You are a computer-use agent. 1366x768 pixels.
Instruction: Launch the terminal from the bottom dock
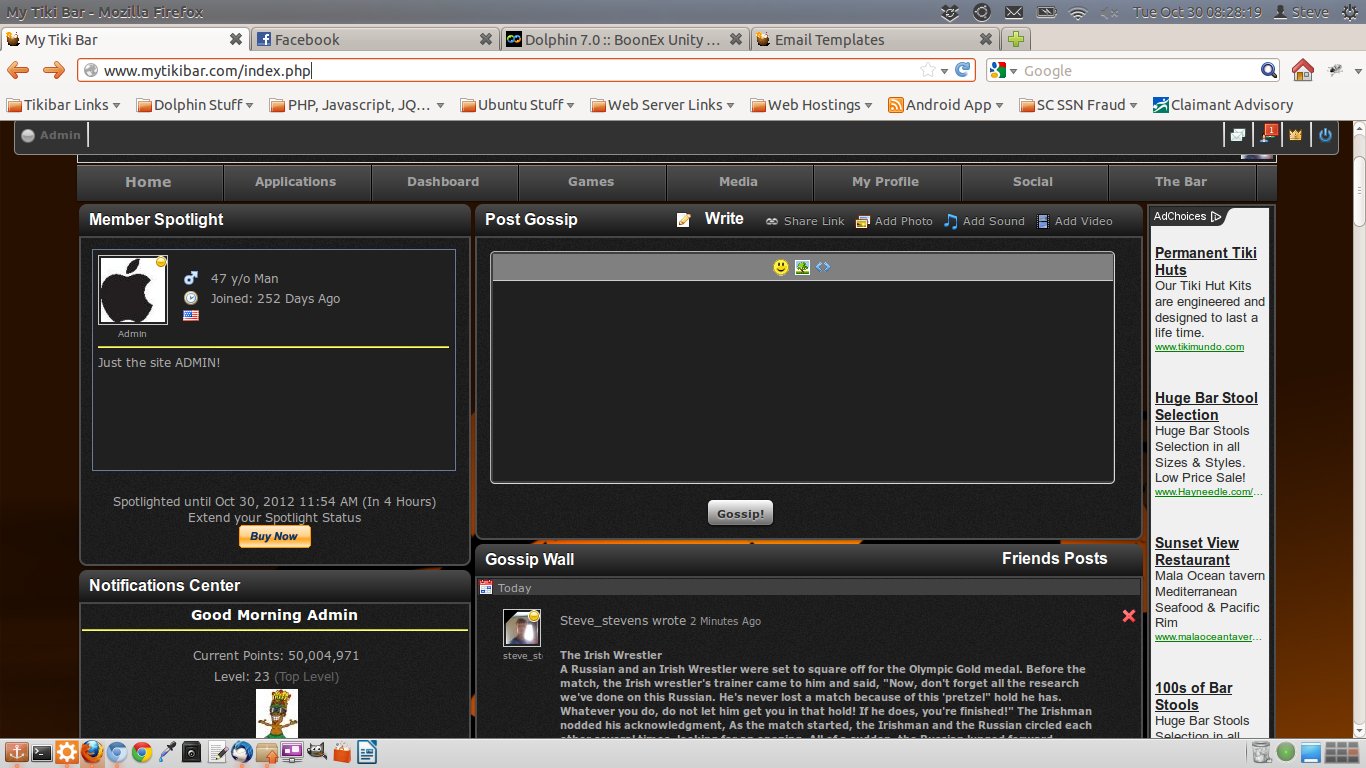coord(41,753)
